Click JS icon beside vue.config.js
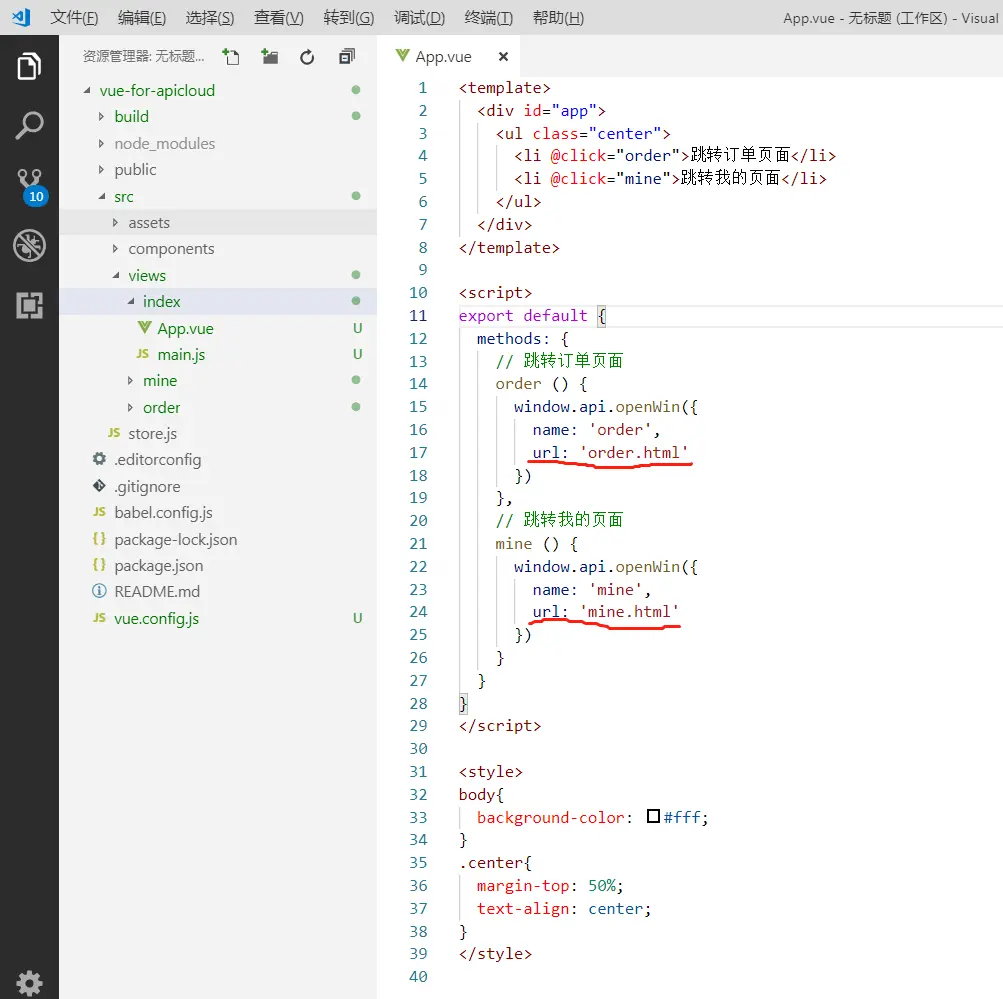The height and width of the screenshot is (999, 1003). tap(99, 617)
